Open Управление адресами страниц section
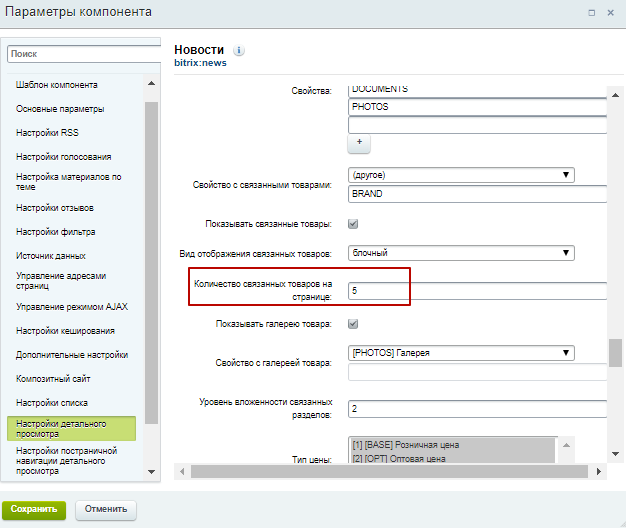626x528 pixels. coord(61,281)
